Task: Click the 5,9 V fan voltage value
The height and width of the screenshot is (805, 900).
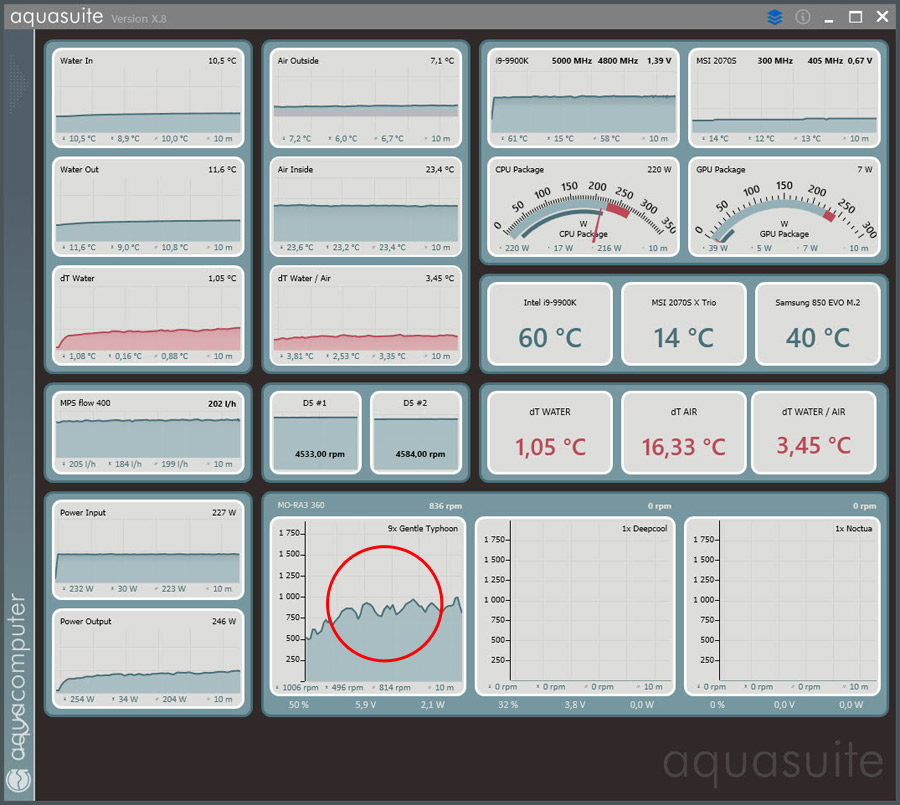Action: [x=366, y=705]
